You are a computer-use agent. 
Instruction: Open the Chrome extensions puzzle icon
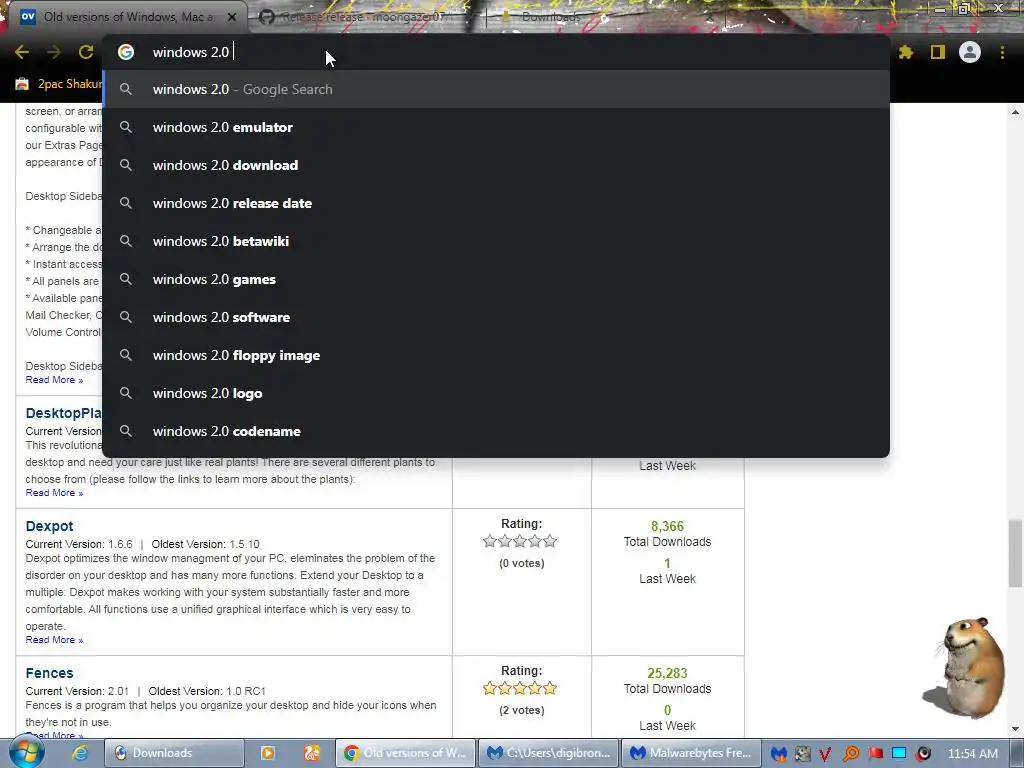point(905,52)
